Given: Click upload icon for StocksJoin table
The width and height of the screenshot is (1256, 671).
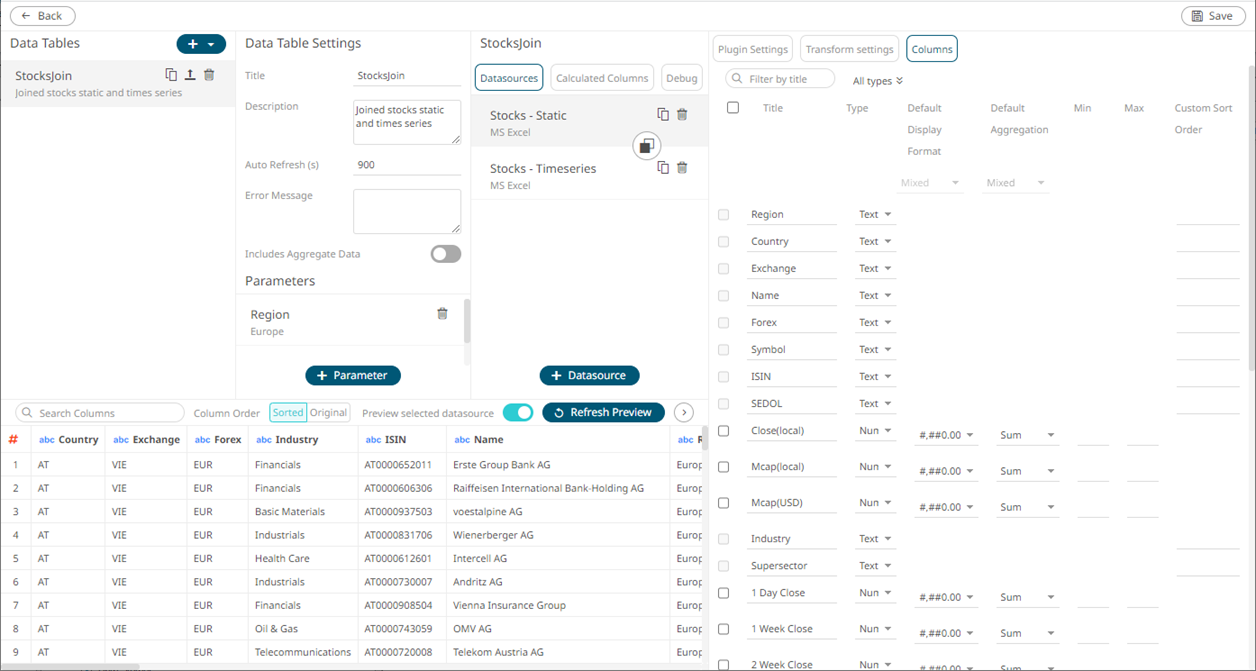Looking at the screenshot, I should 190,75.
